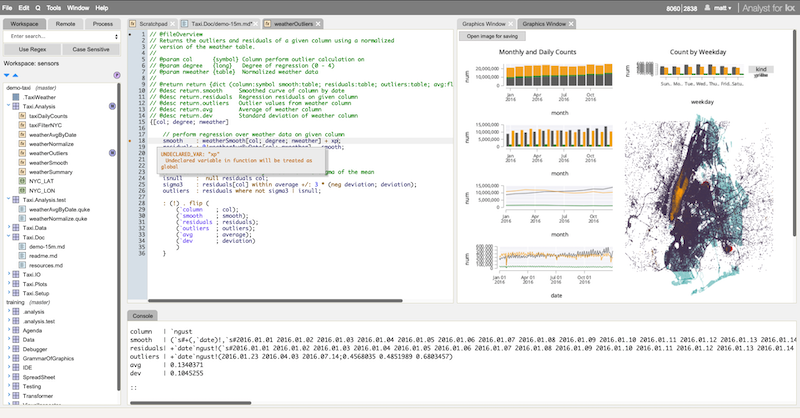Select the .analysis.test module

click(x=39, y=322)
